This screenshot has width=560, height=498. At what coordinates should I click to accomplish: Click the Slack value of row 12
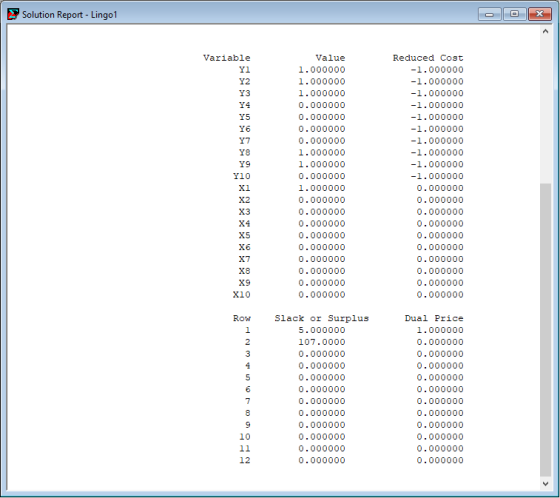point(322,460)
